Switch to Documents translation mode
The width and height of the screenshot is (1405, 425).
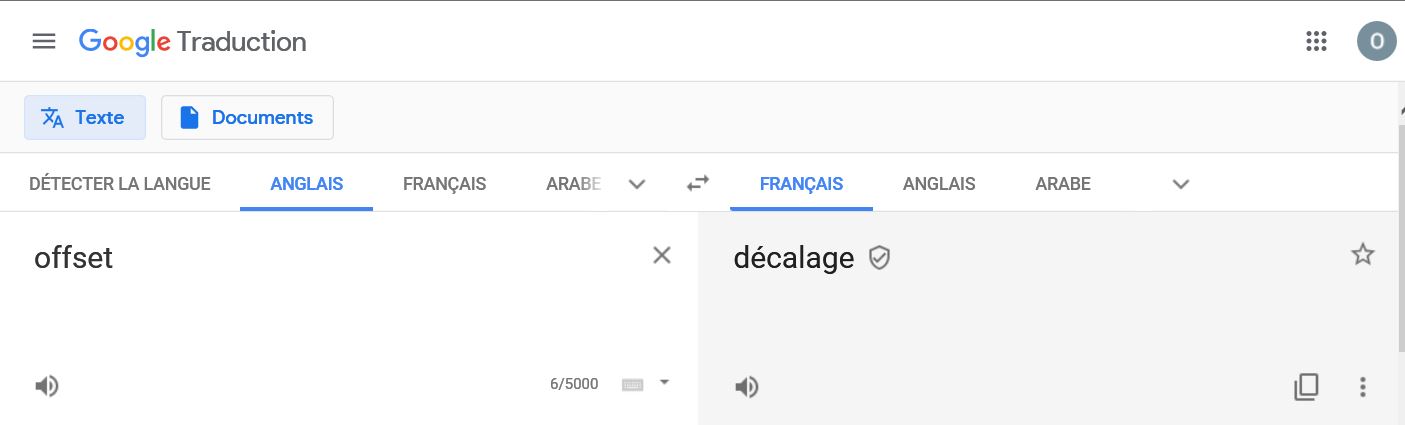pyautogui.click(x=247, y=117)
